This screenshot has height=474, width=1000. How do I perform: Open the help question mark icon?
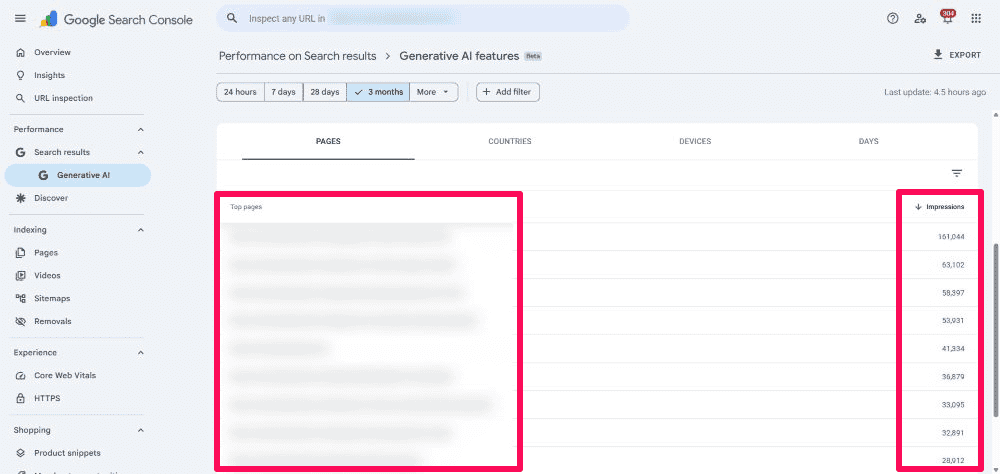pyautogui.click(x=893, y=19)
